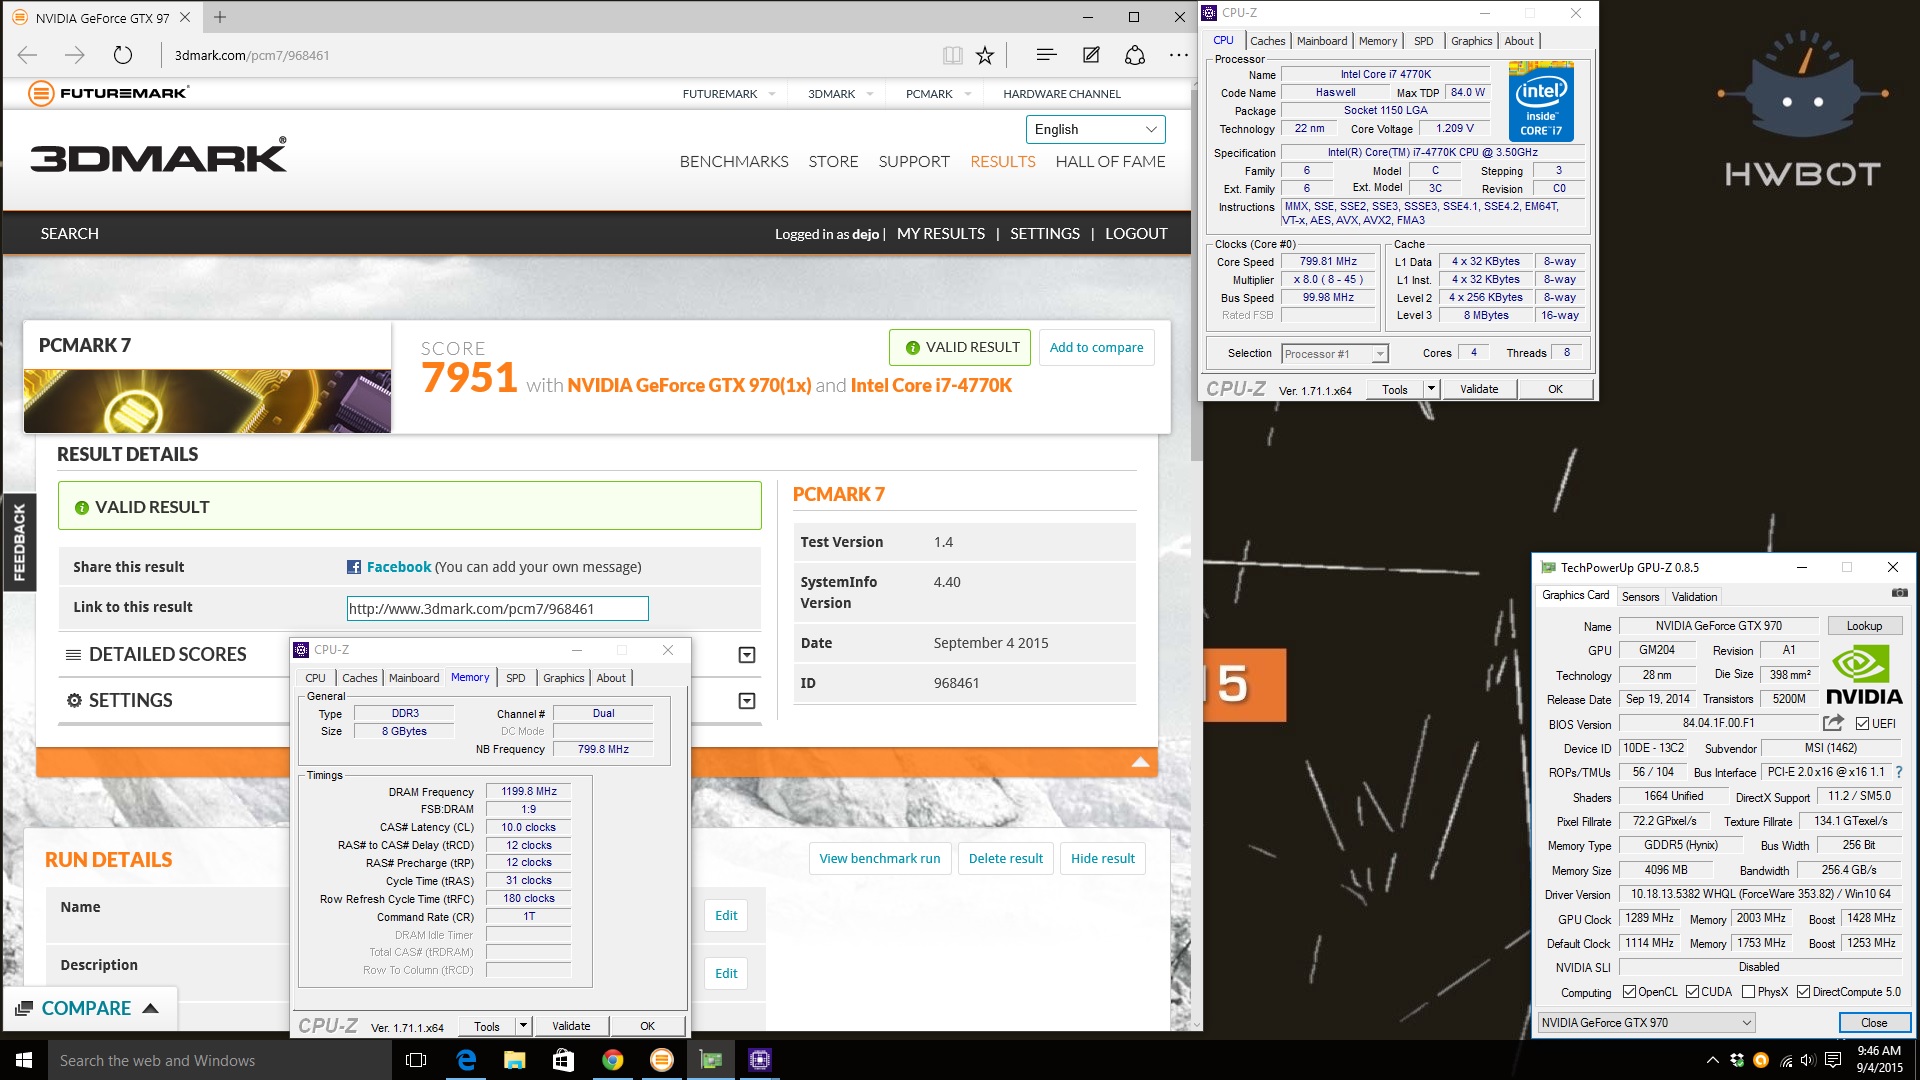Click the Hide result button
This screenshot has width=1920, height=1080.
click(x=1102, y=858)
